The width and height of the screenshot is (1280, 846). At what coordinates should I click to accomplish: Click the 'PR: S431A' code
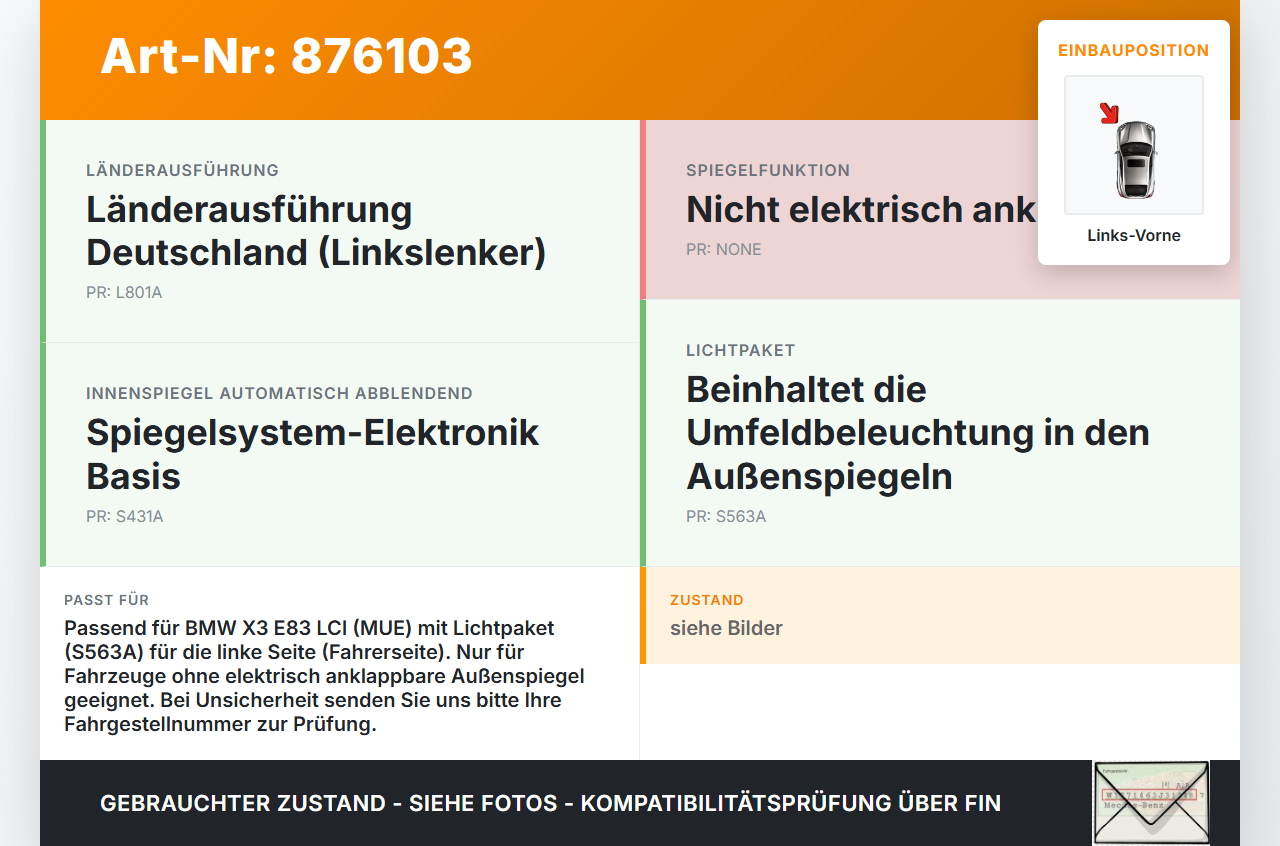[x=125, y=517]
